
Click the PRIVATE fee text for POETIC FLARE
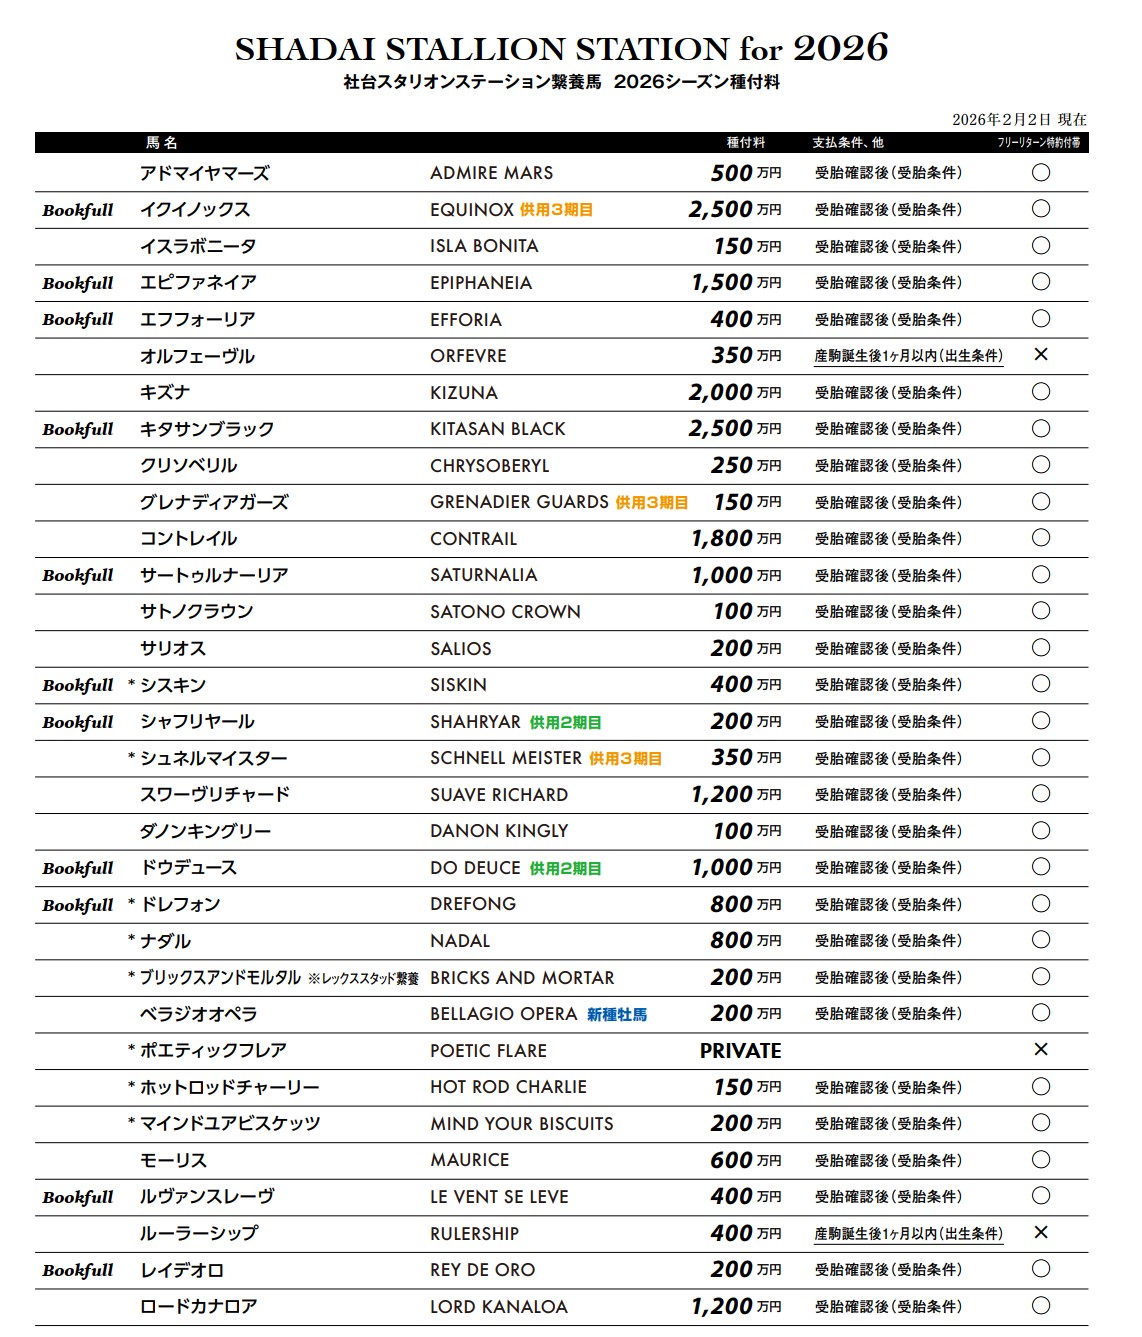(740, 1051)
